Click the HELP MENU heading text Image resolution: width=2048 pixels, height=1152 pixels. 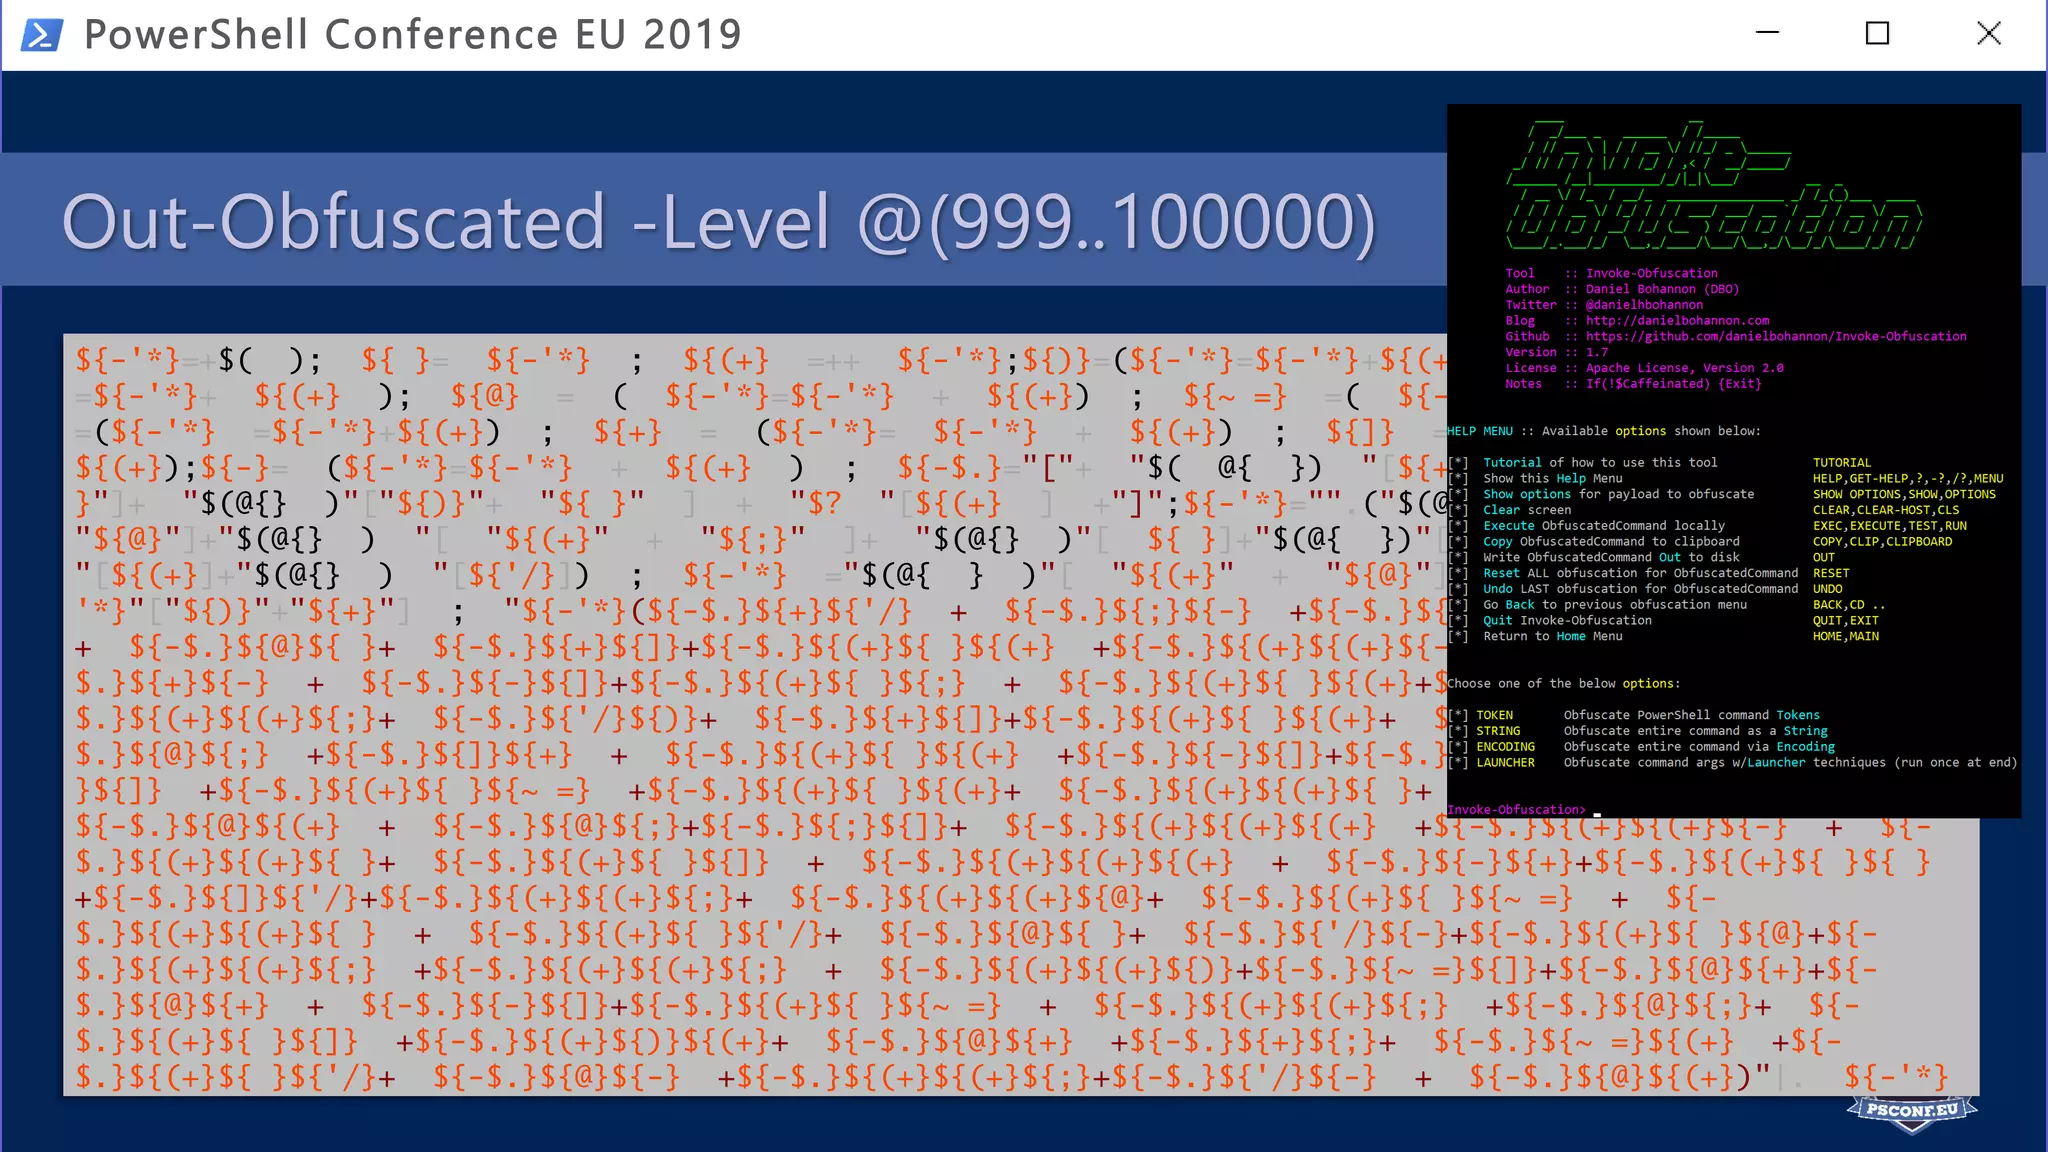(x=1480, y=431)
